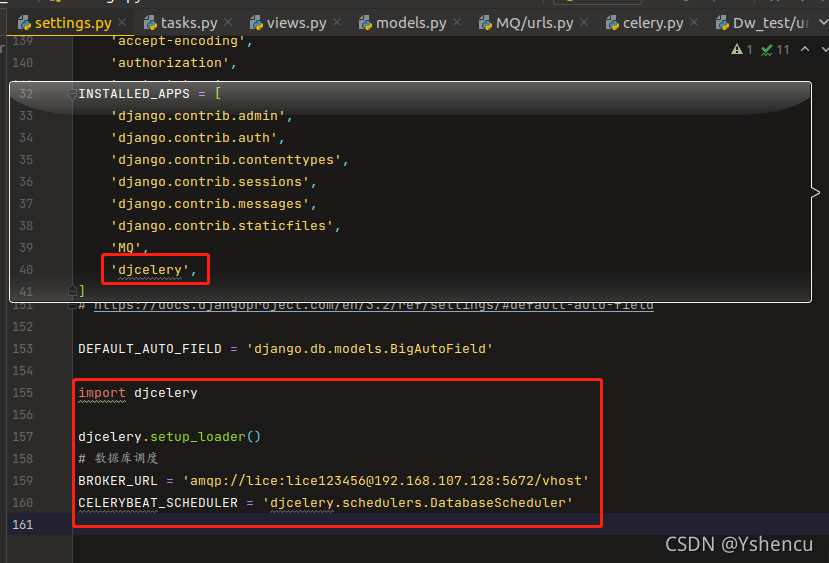
Task: Click the fold marker beside line 151 comment
Action: (x=72, y=307)
